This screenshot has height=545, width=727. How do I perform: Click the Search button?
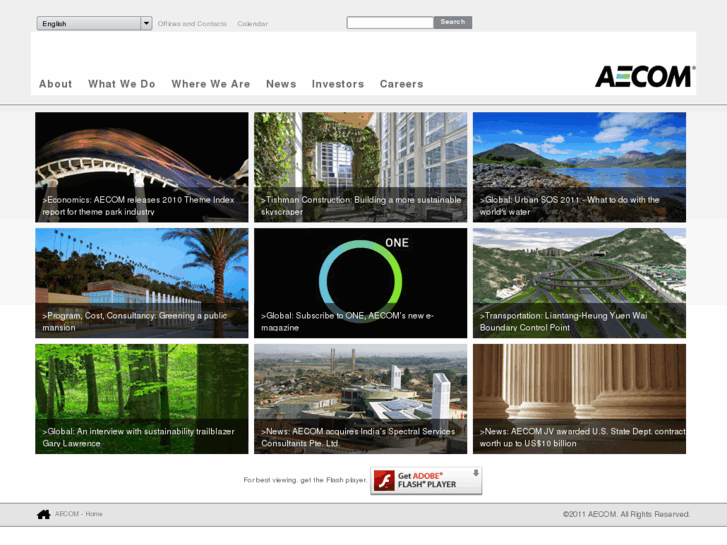click(453, 22)
